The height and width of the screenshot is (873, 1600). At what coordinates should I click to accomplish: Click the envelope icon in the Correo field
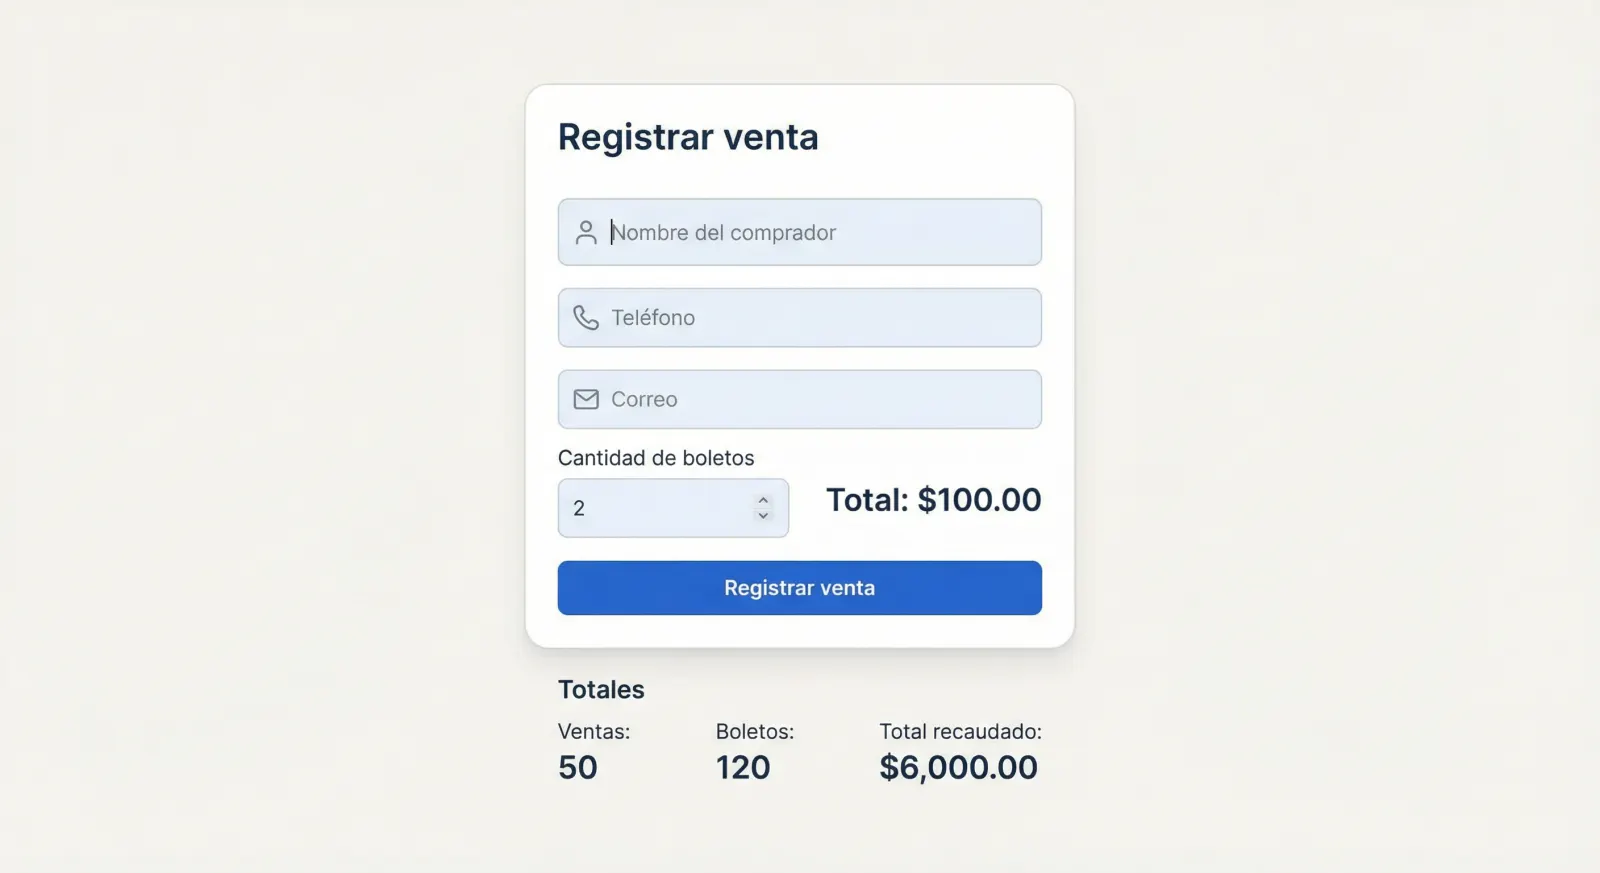point(586,398)
